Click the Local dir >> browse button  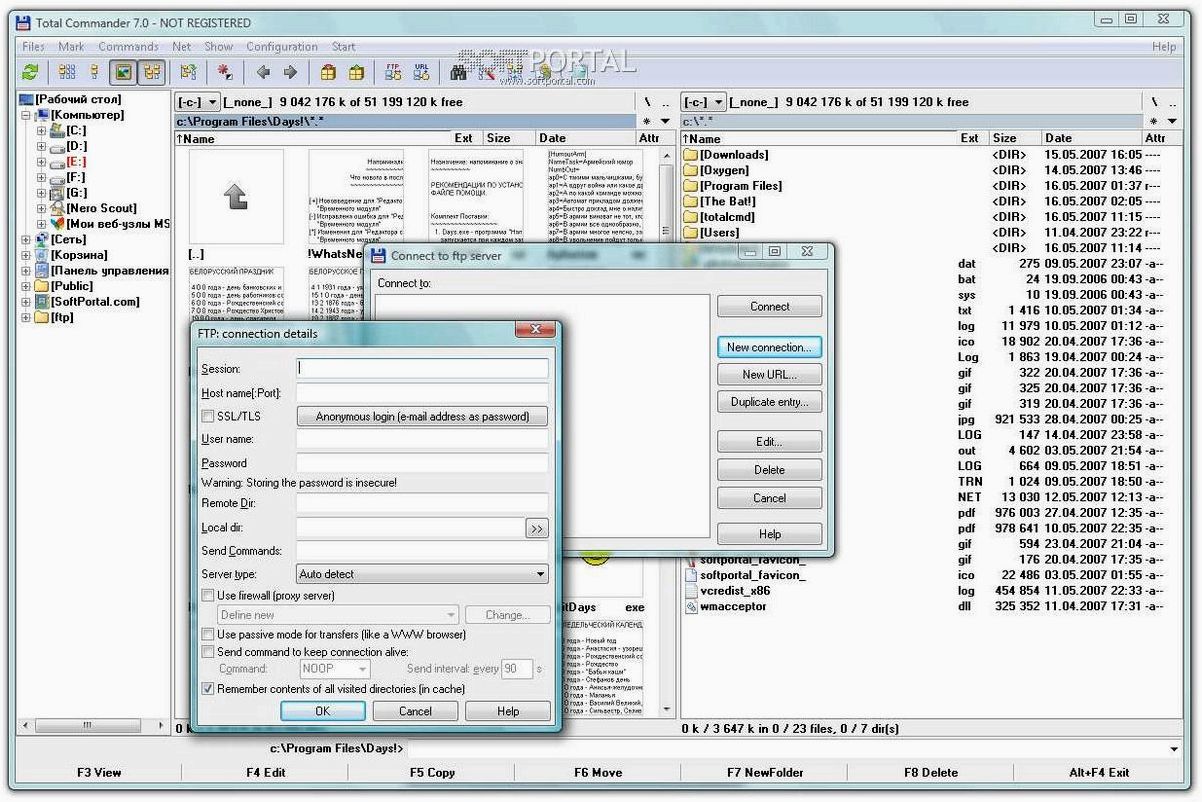point(536,528)
